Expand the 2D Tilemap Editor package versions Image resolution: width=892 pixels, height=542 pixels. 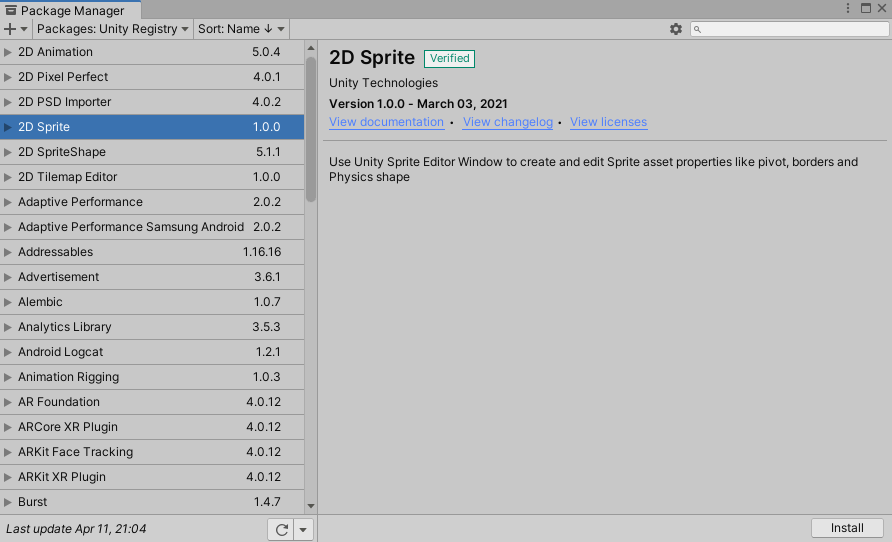point(7,177)
